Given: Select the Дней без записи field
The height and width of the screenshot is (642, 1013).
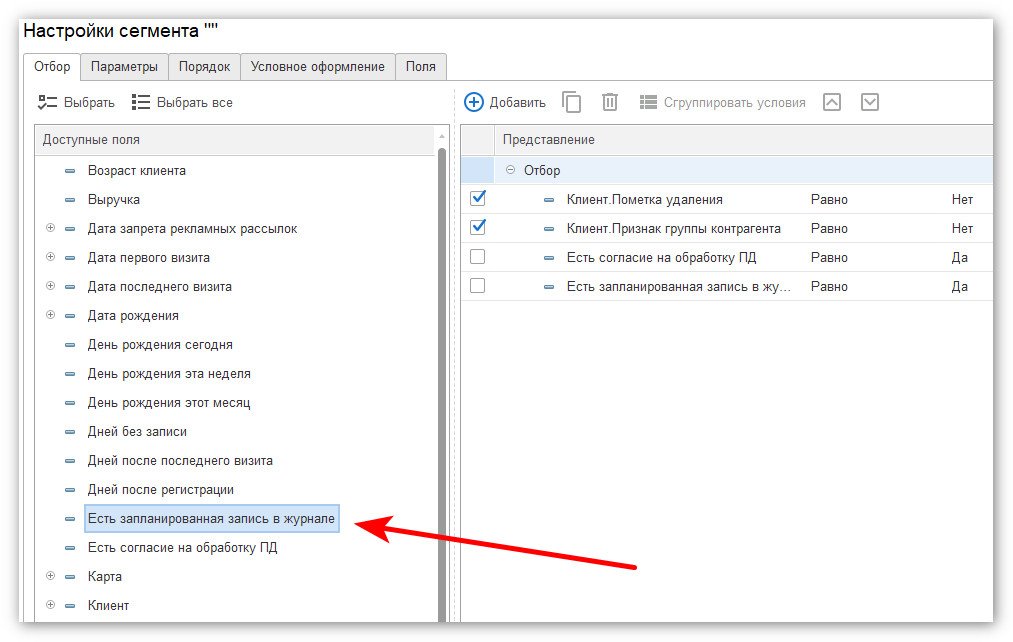Looking at the screenshot, I should (x=137, y=431).
